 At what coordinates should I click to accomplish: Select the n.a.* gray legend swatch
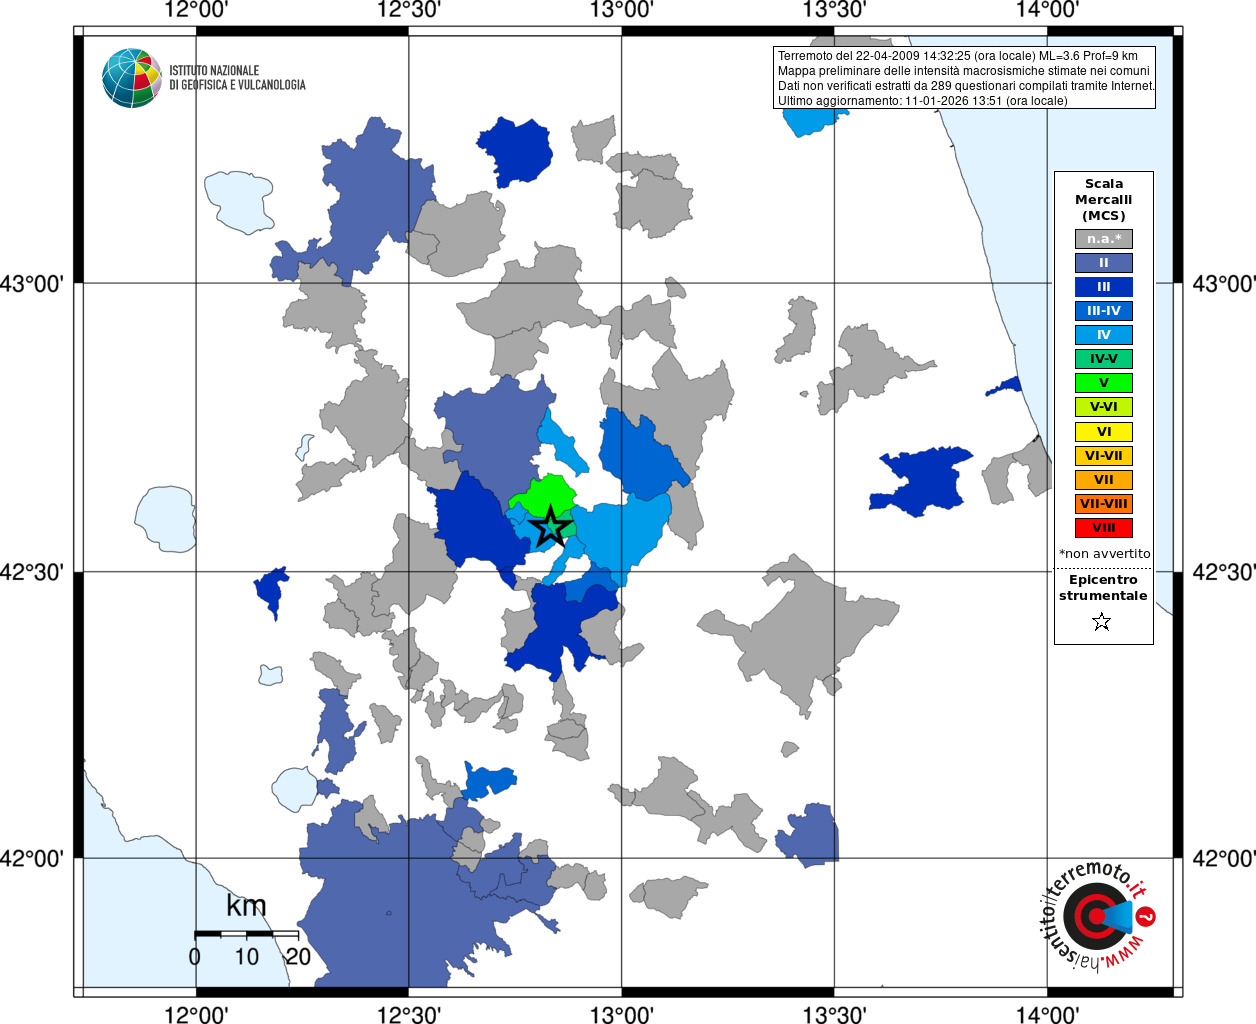pos(1104,239)
